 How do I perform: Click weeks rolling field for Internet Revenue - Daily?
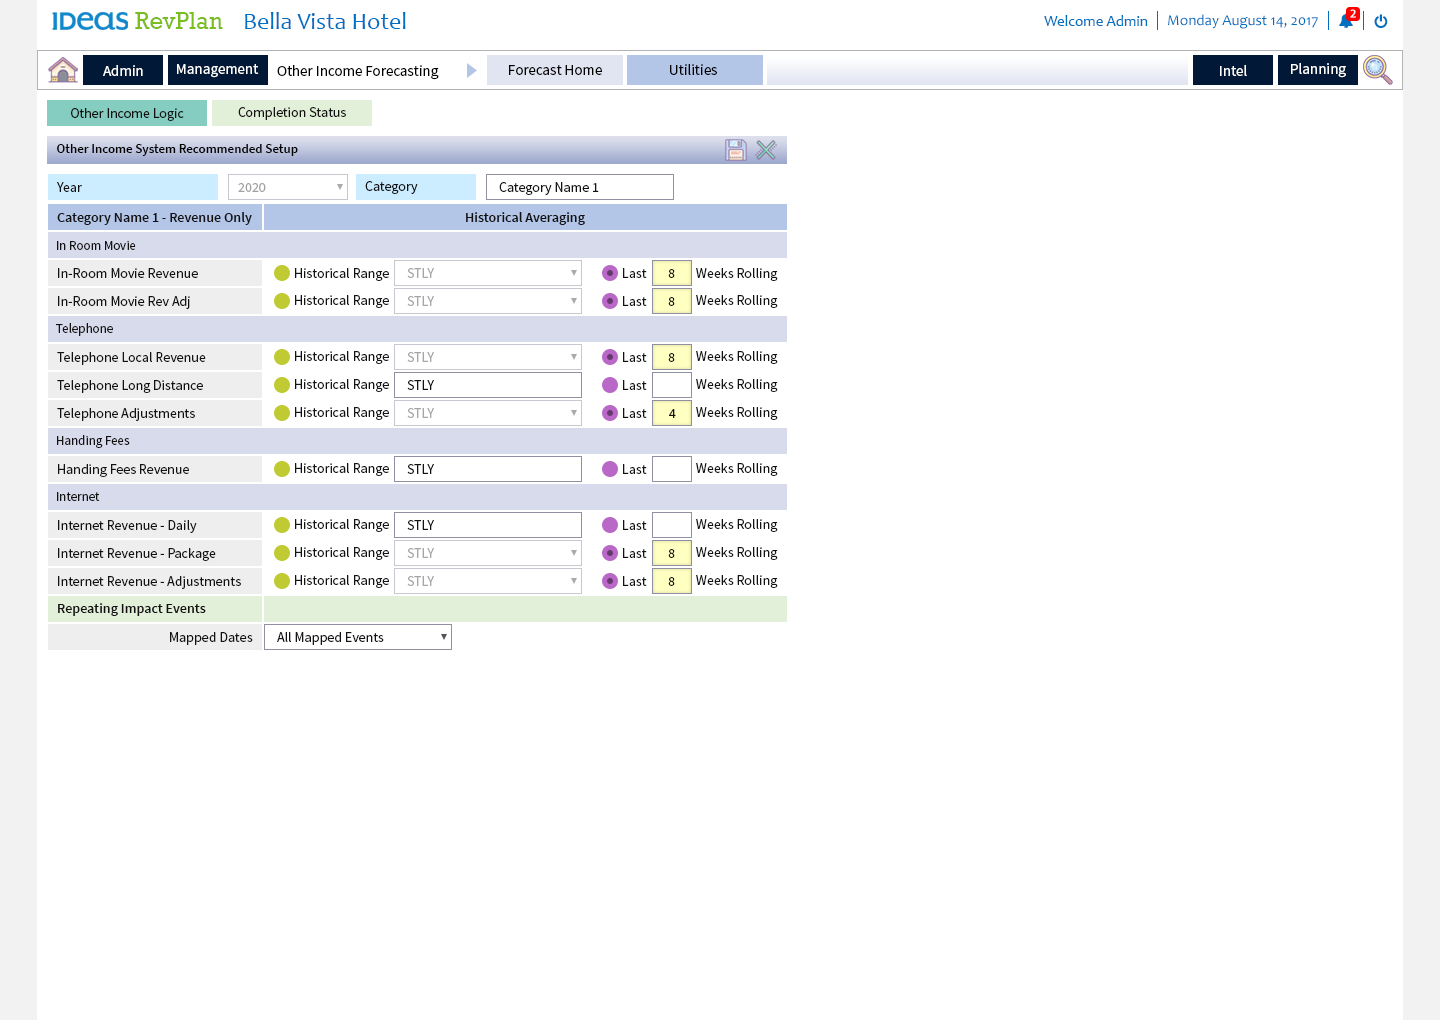[x=672, y=525]
